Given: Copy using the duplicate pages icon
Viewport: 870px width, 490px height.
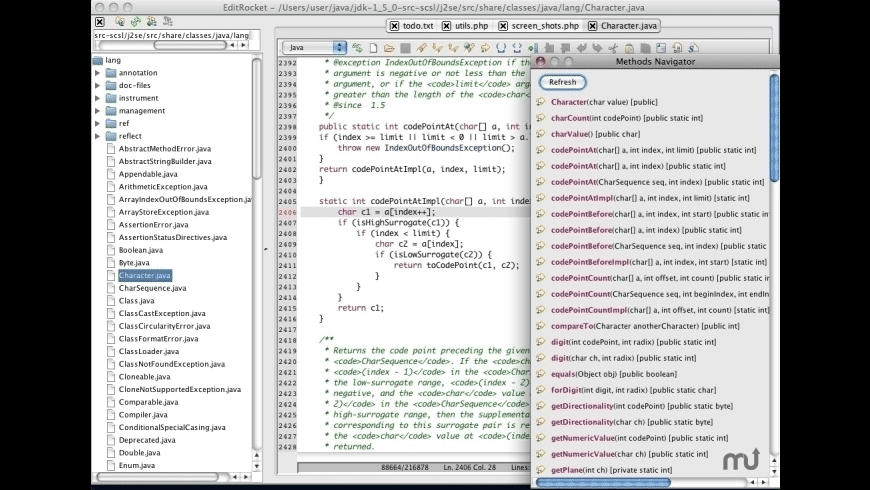Looking at the screenshot, I should (x=645, y=48).
